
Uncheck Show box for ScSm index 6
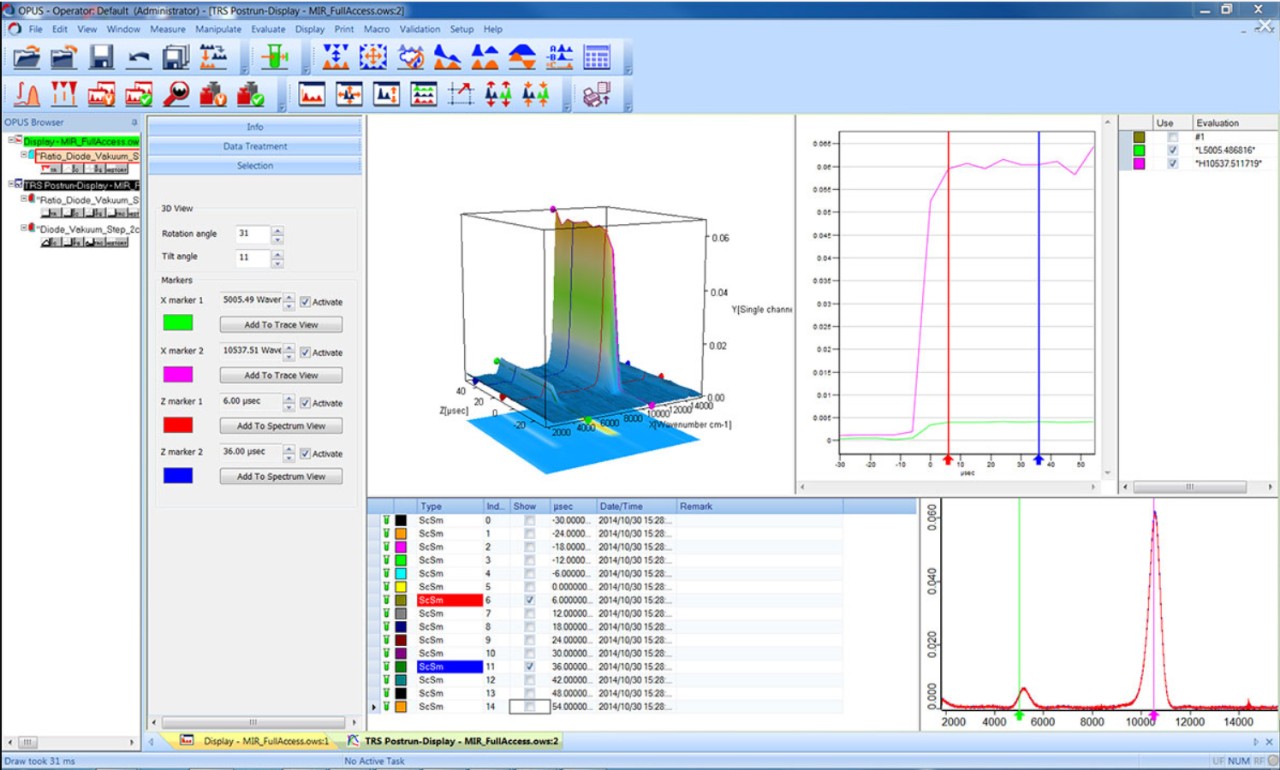(529, 600)
